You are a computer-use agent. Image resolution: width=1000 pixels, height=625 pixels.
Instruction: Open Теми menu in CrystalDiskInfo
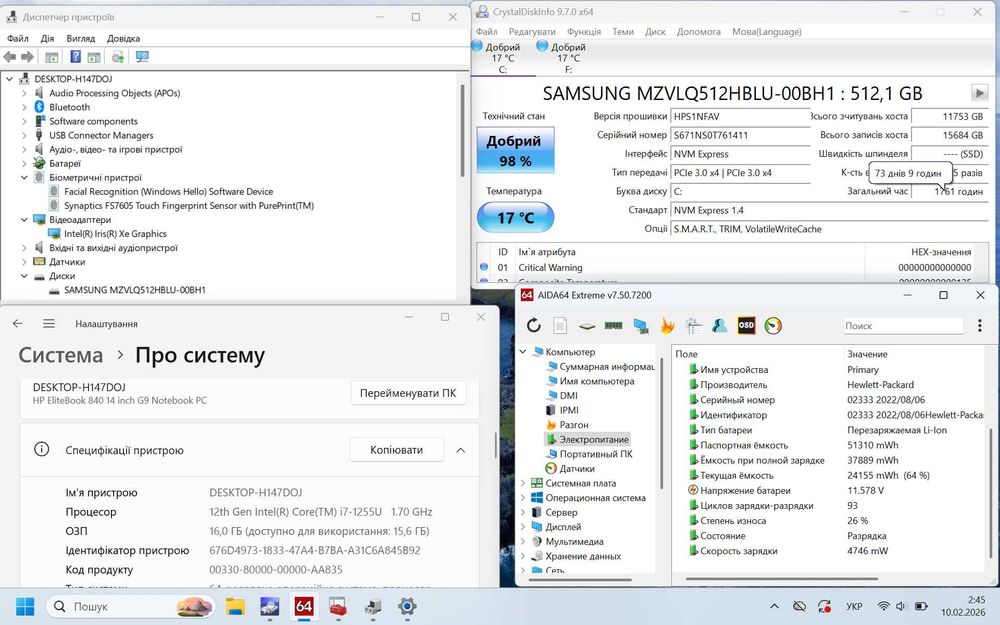[622, 31]
